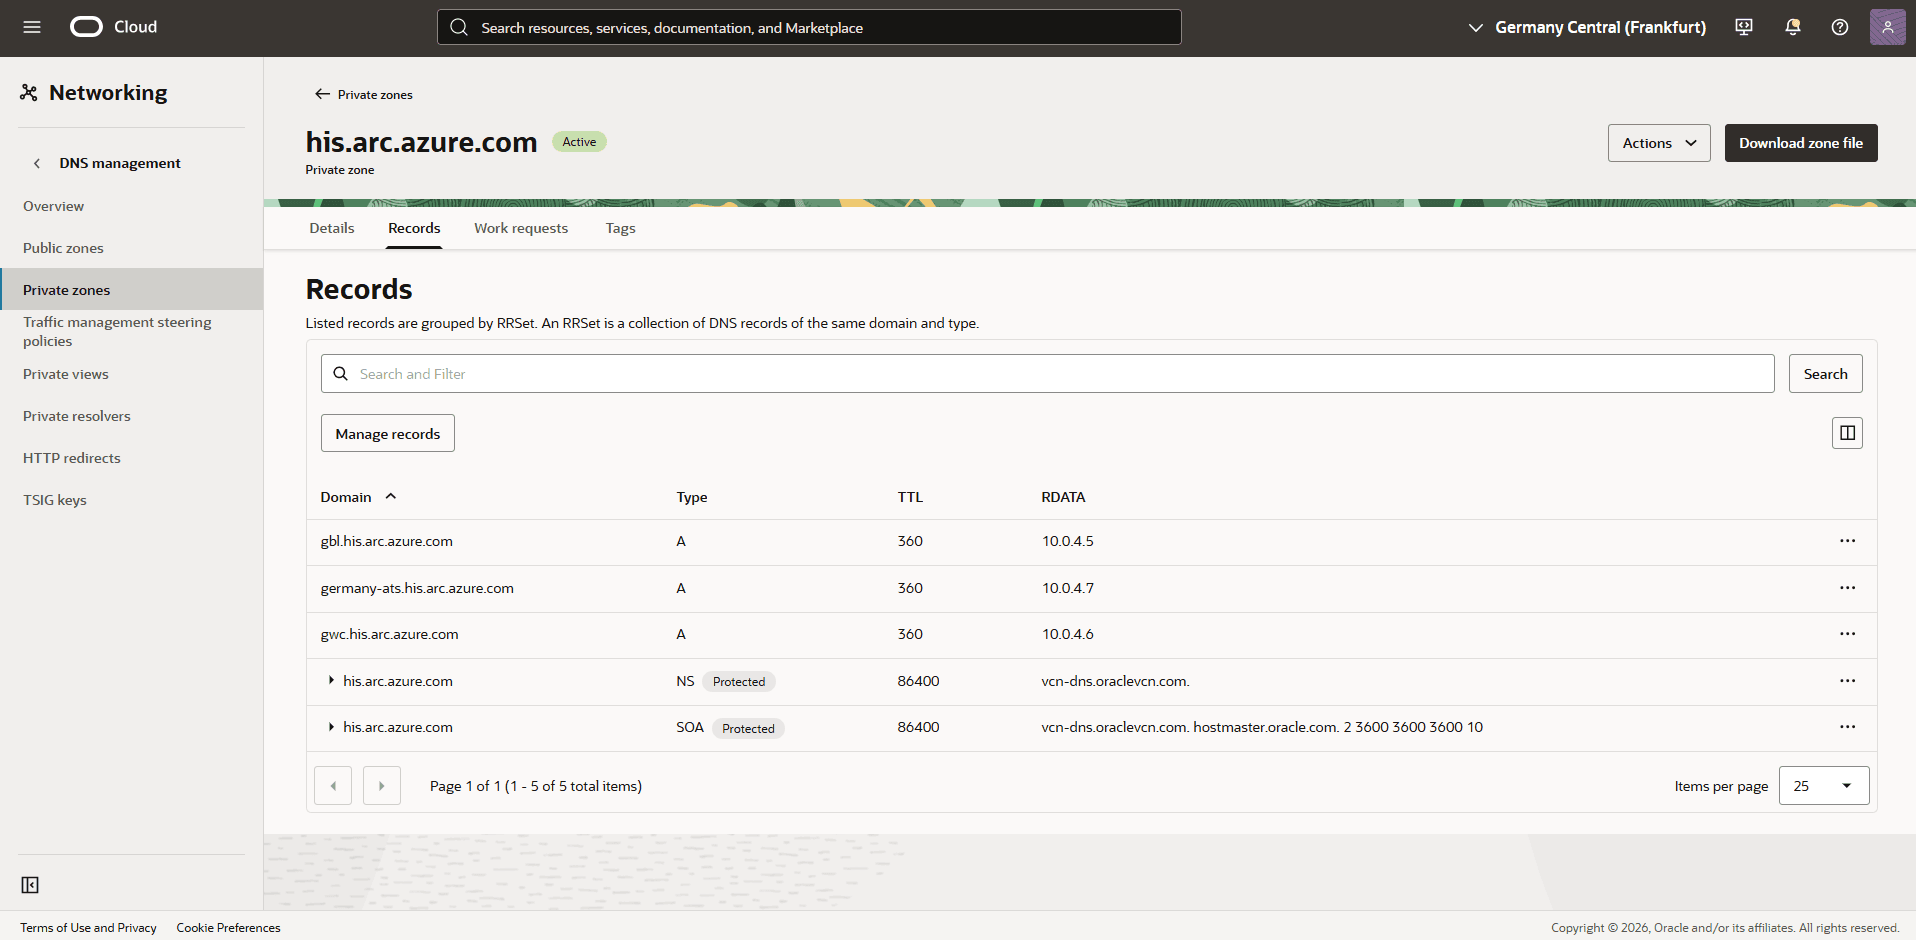Select the Records tab
This screenshot has height=940, width=1916.
[414, 228]
